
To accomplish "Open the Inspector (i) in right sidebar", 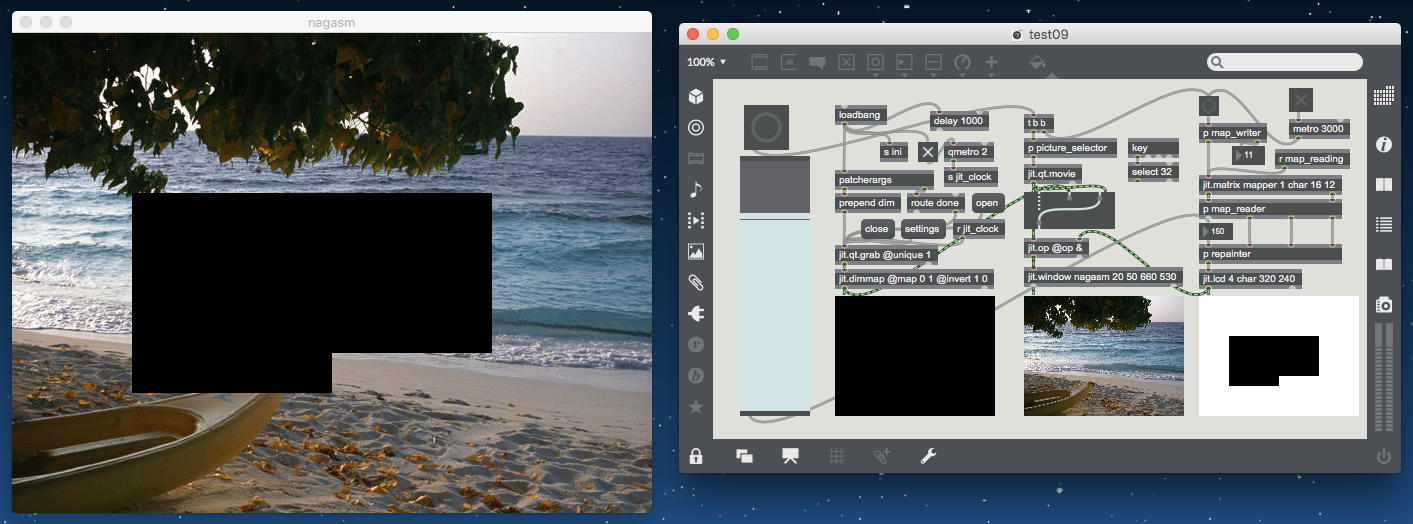I will tap(1384, 145).
